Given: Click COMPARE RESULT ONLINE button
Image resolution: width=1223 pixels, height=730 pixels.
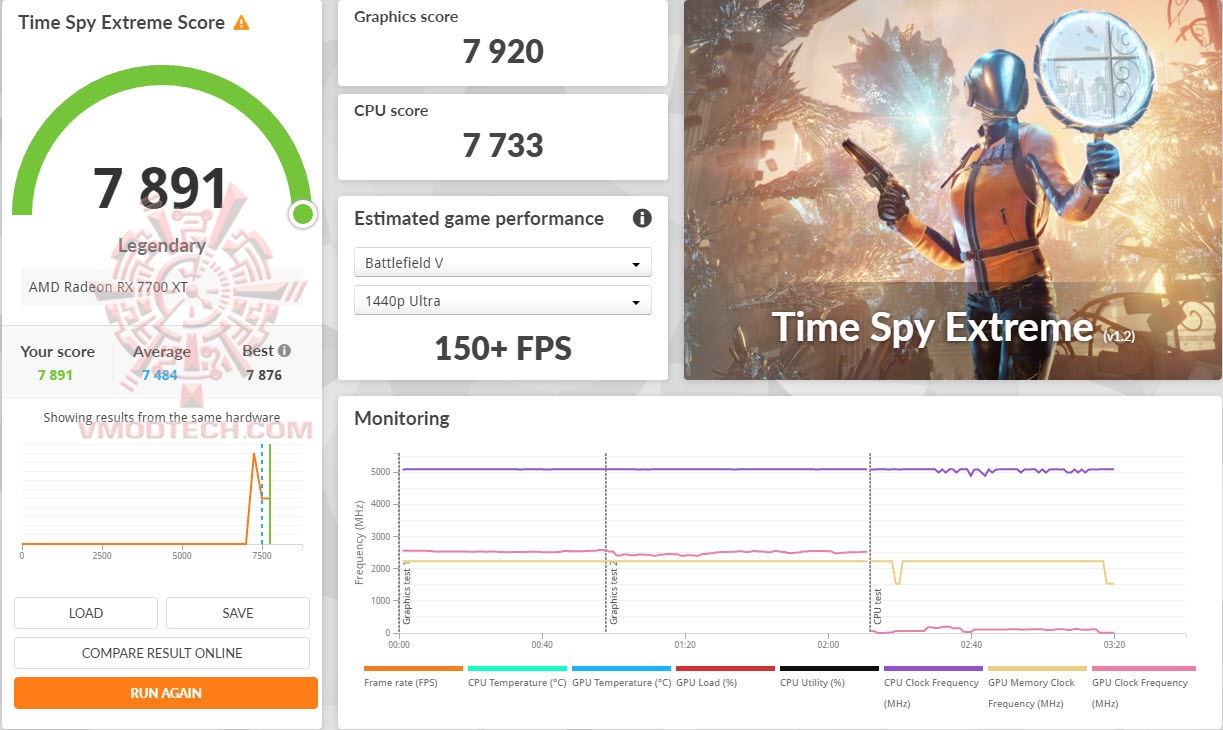Looking at the screenshot, I should pos(162,653).
